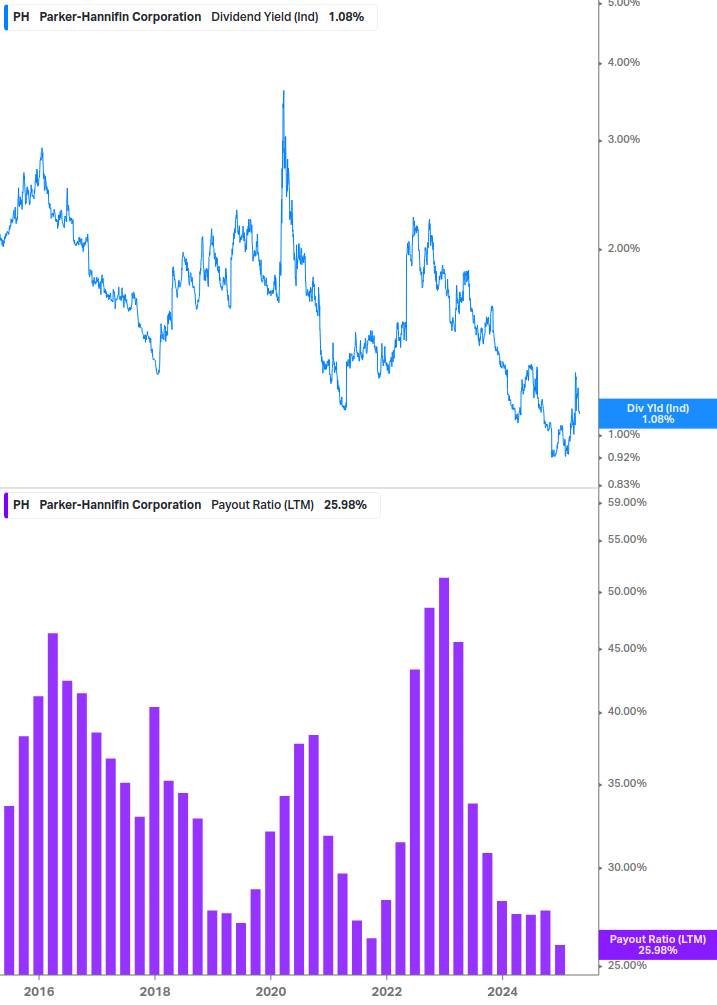The width and height of the screenshot is (717, 1005).
Task: Click the 40.00% tick on the payout ratio axis
Action: 627,711
